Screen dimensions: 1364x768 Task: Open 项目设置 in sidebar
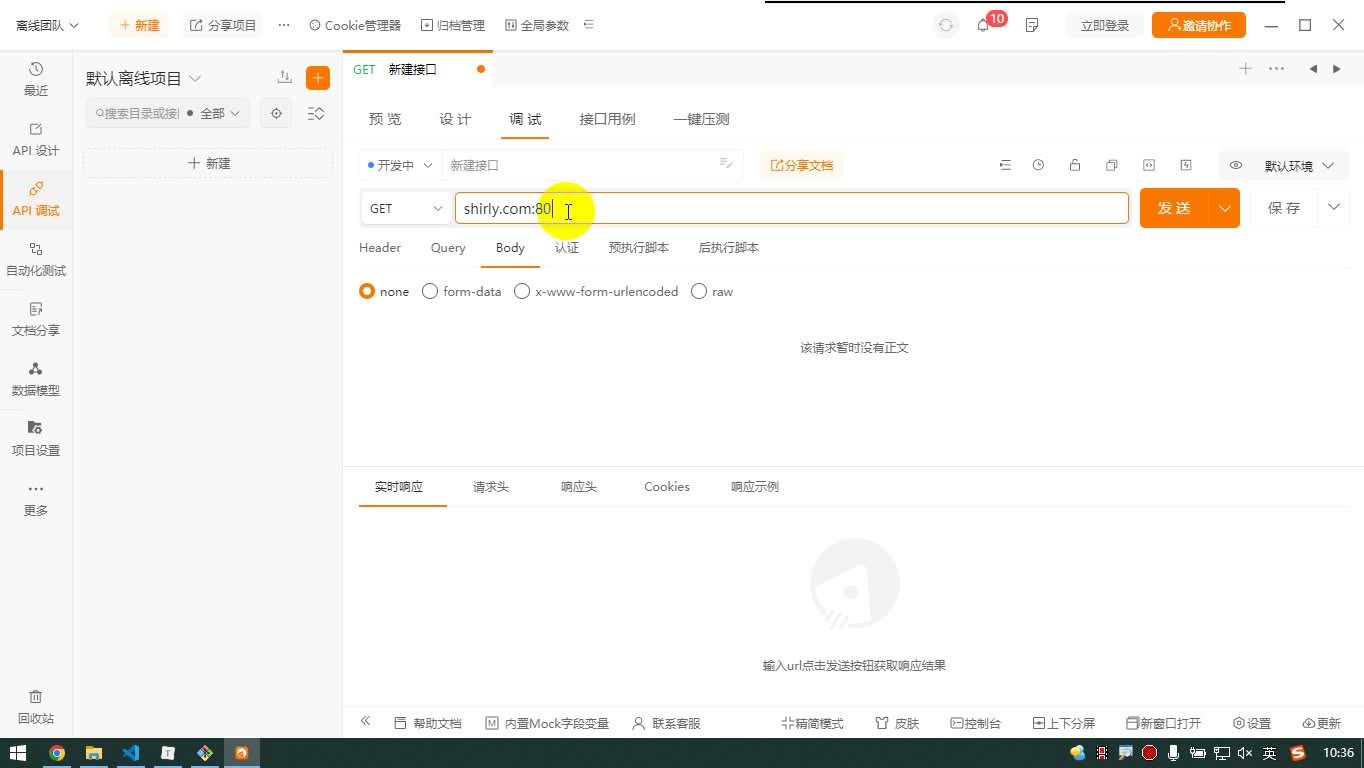(x=36, y=439)
